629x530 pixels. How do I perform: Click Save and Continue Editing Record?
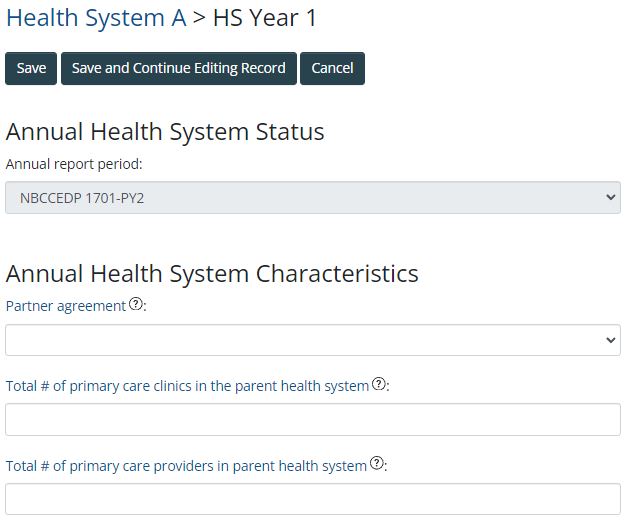[179, 68]
